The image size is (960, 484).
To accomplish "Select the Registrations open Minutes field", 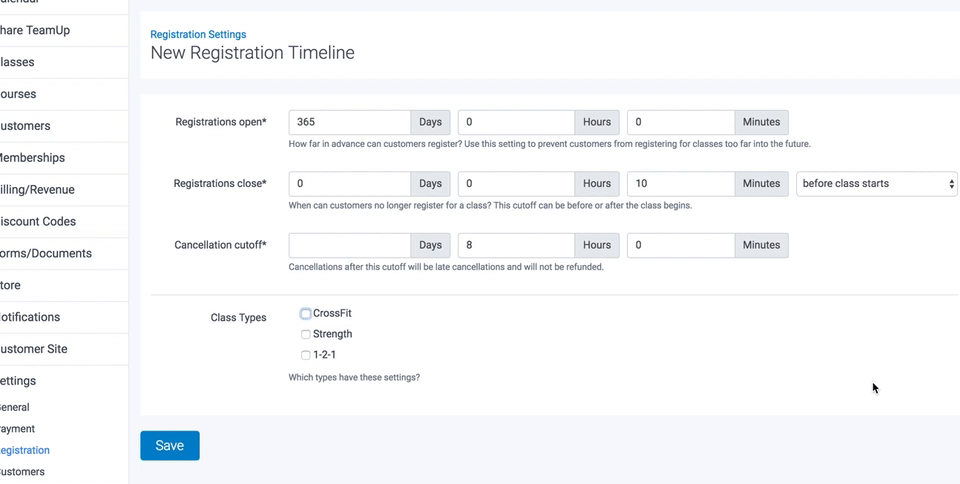I will pos(681,123).
